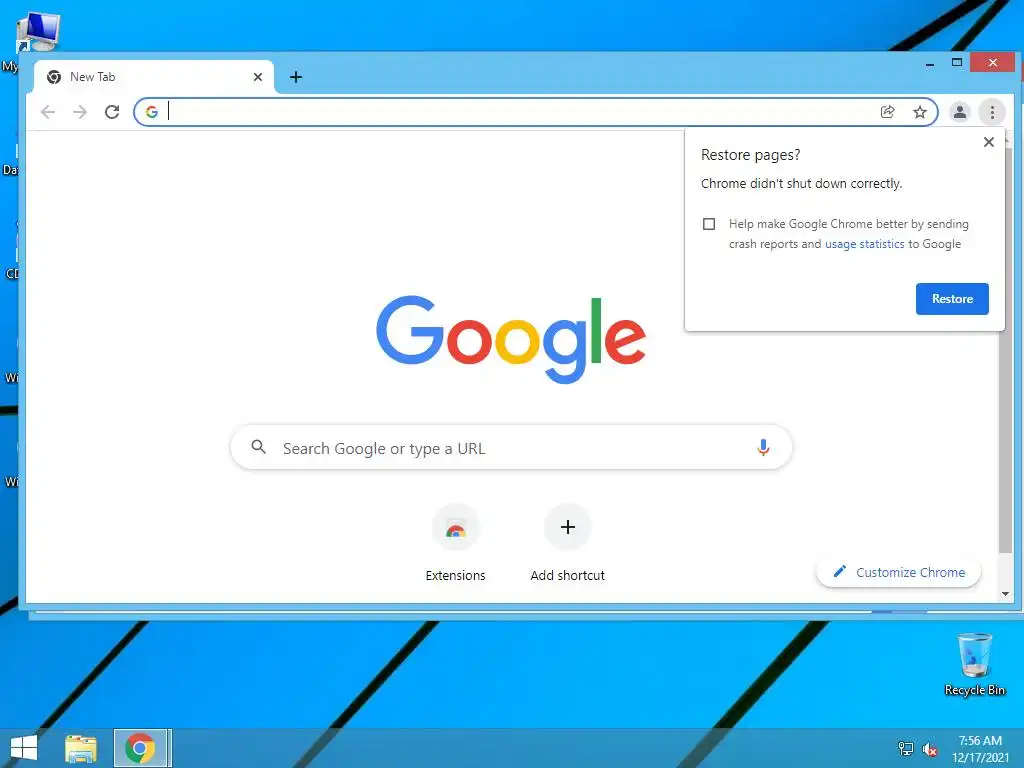The height and width of the screenshot is (768, 1024).
Task: Click Customize Chrome button
Action: 899,572
